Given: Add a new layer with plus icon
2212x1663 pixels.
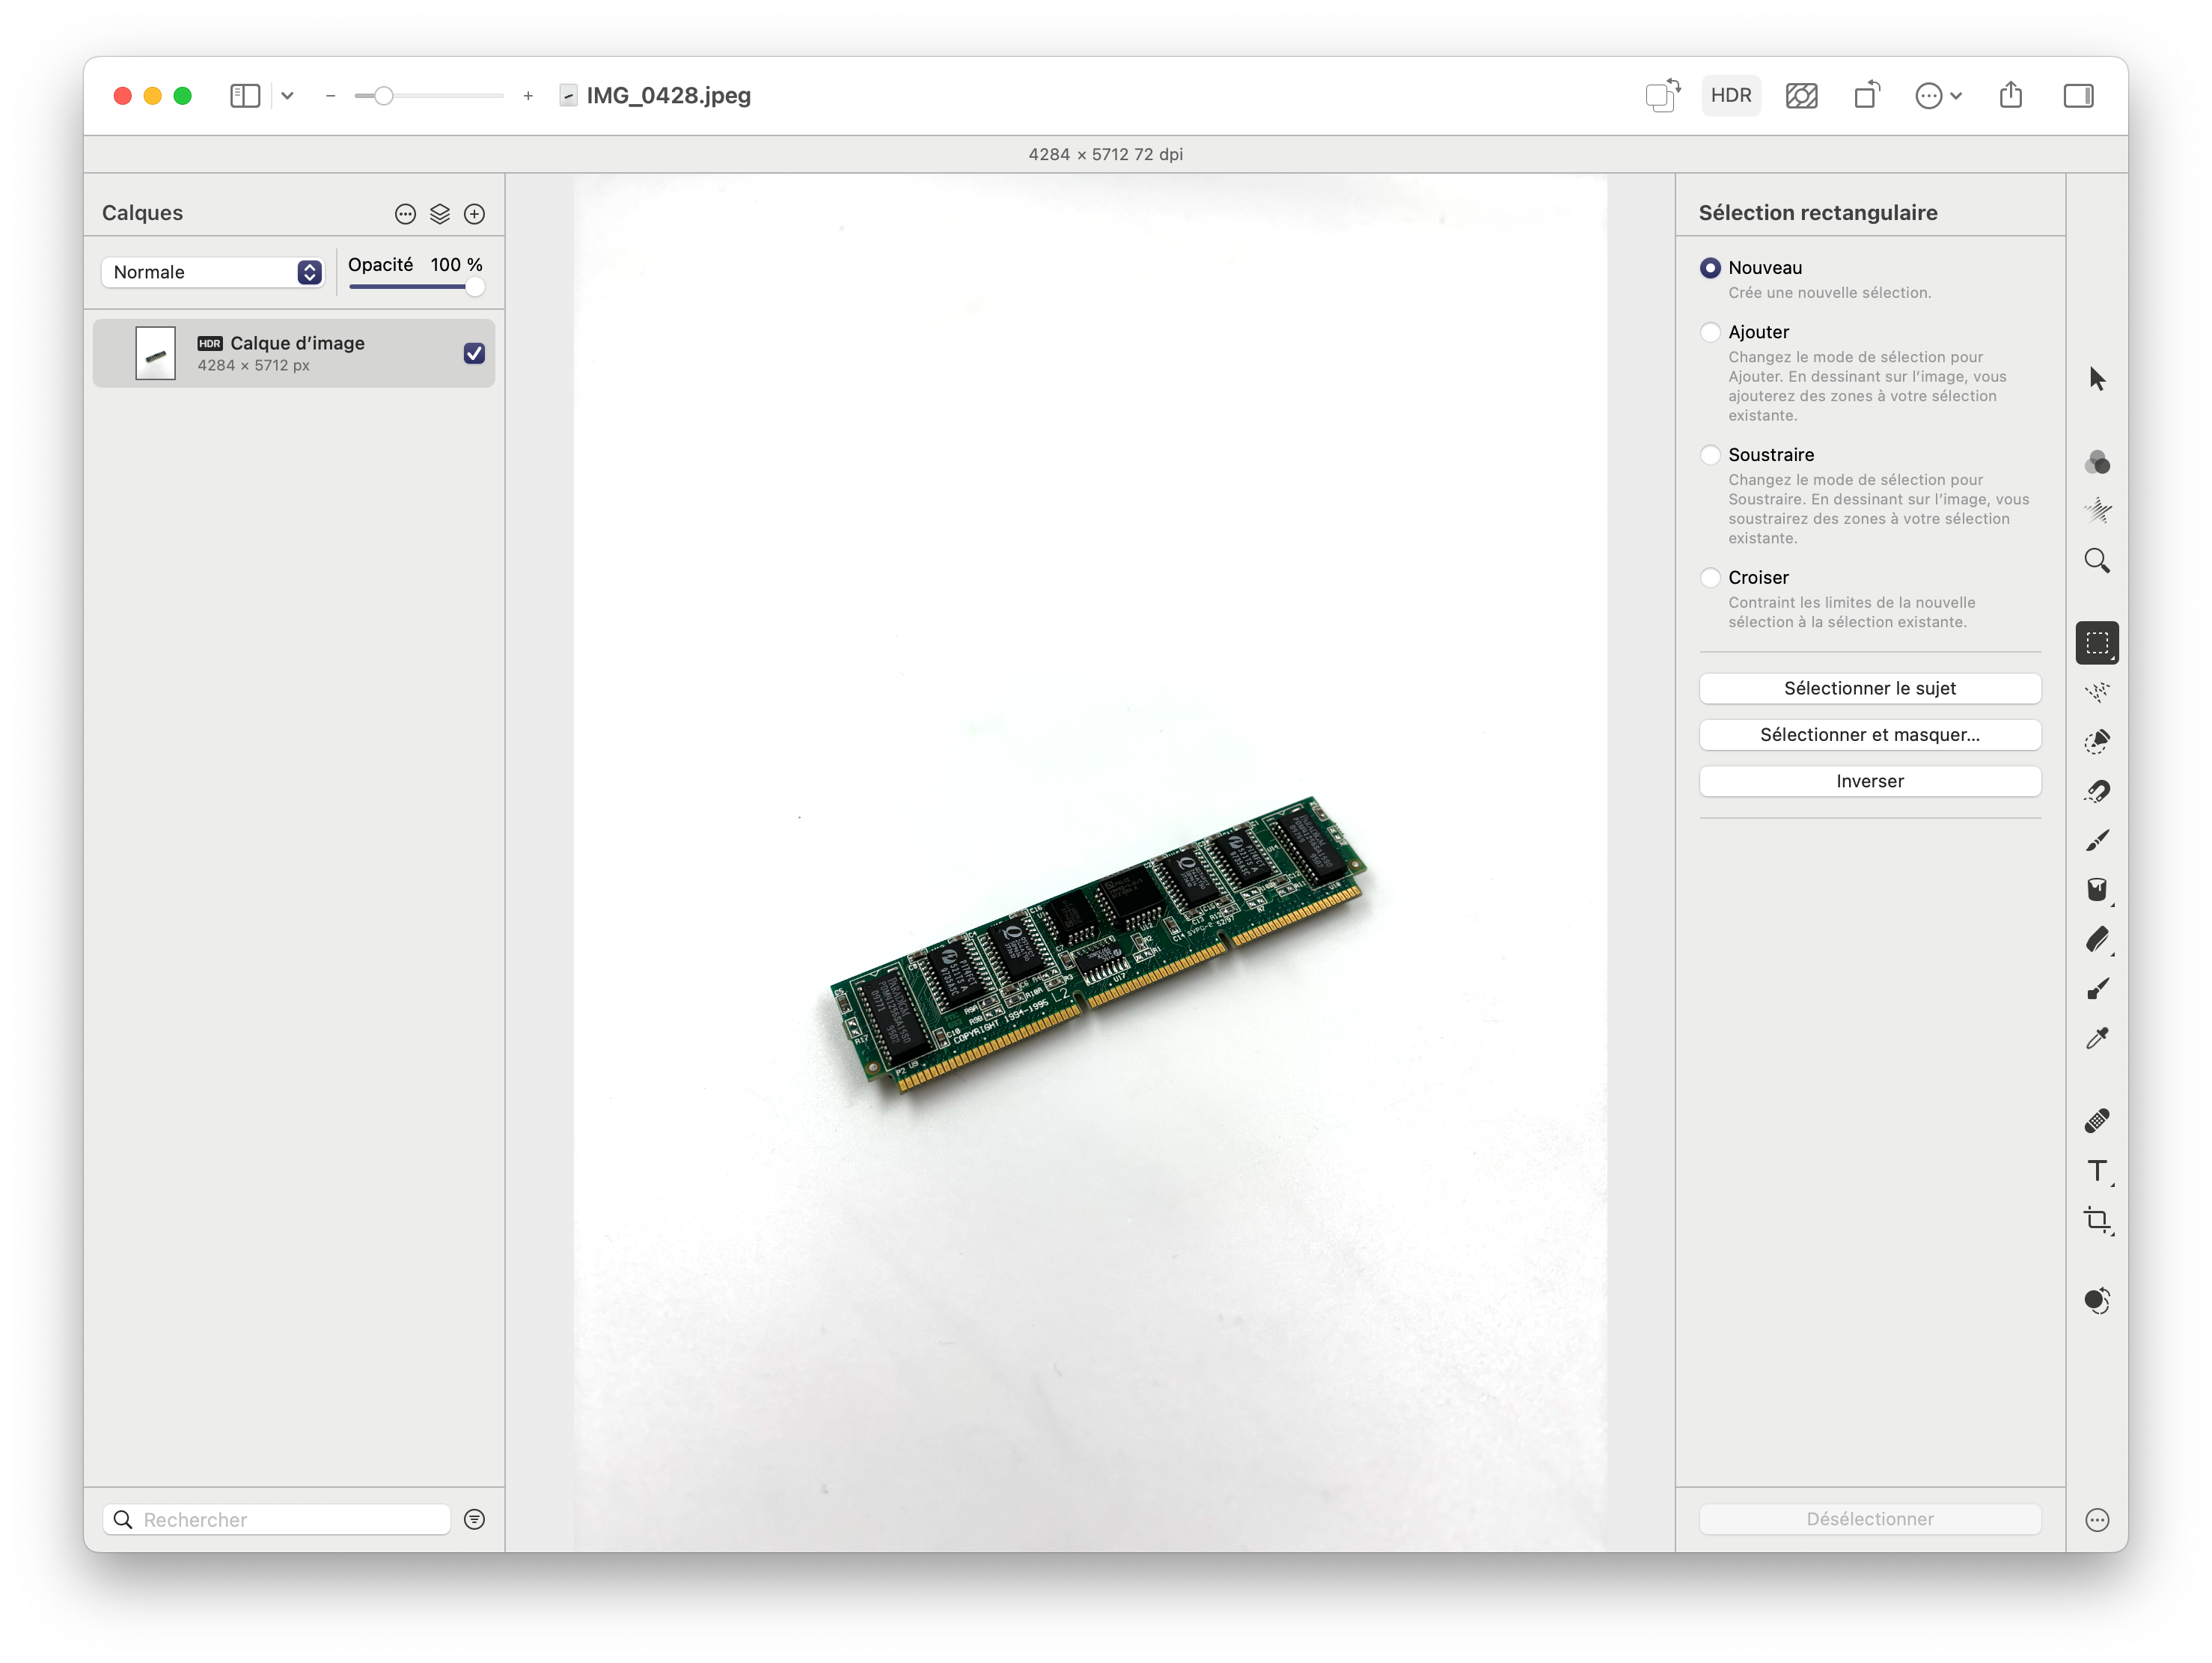Looking at the screenshot, I should tap(474, 214).
